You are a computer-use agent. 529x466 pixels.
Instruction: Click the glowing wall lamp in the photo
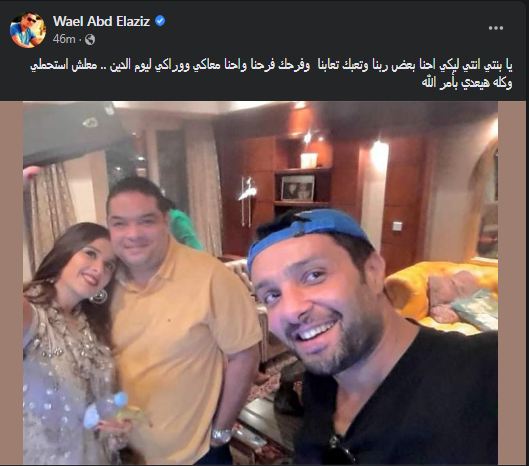pyautogui.click(x=379, y=157)
